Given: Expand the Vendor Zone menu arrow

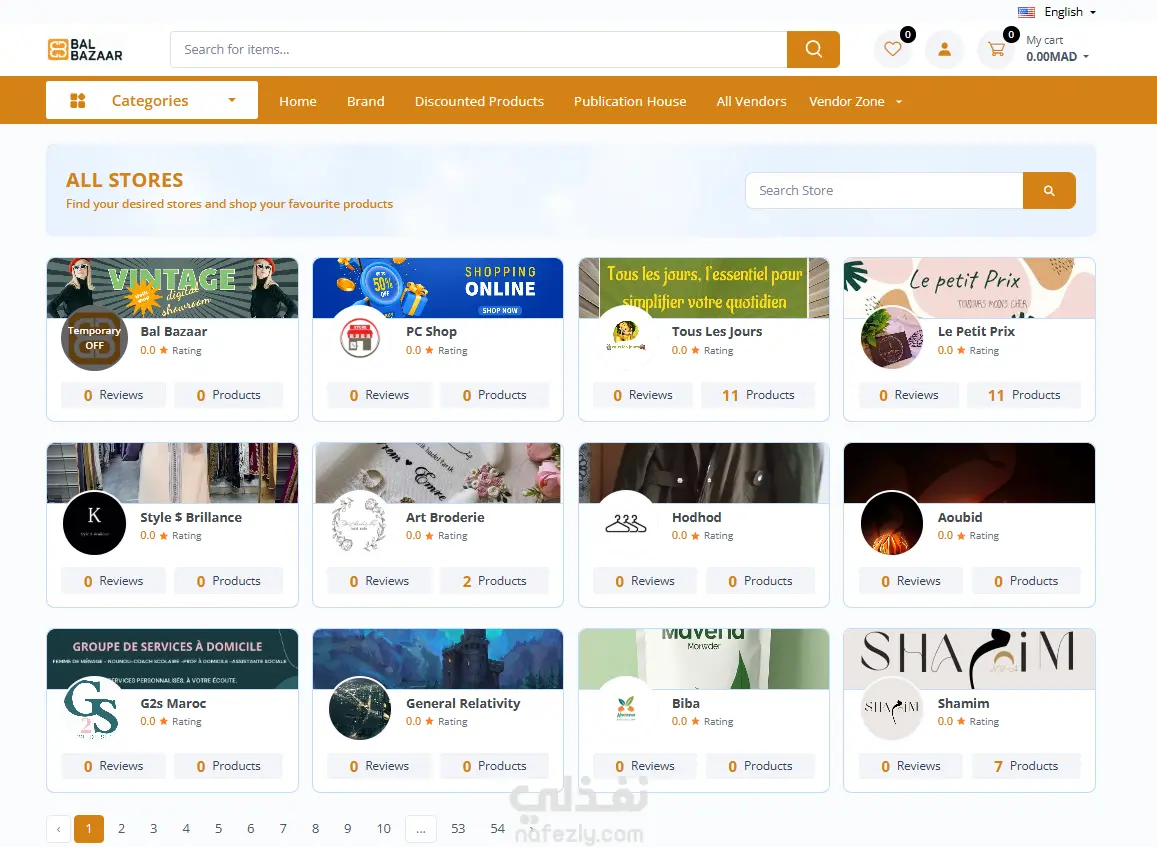Looking at the screenshot, I should 899,102.
